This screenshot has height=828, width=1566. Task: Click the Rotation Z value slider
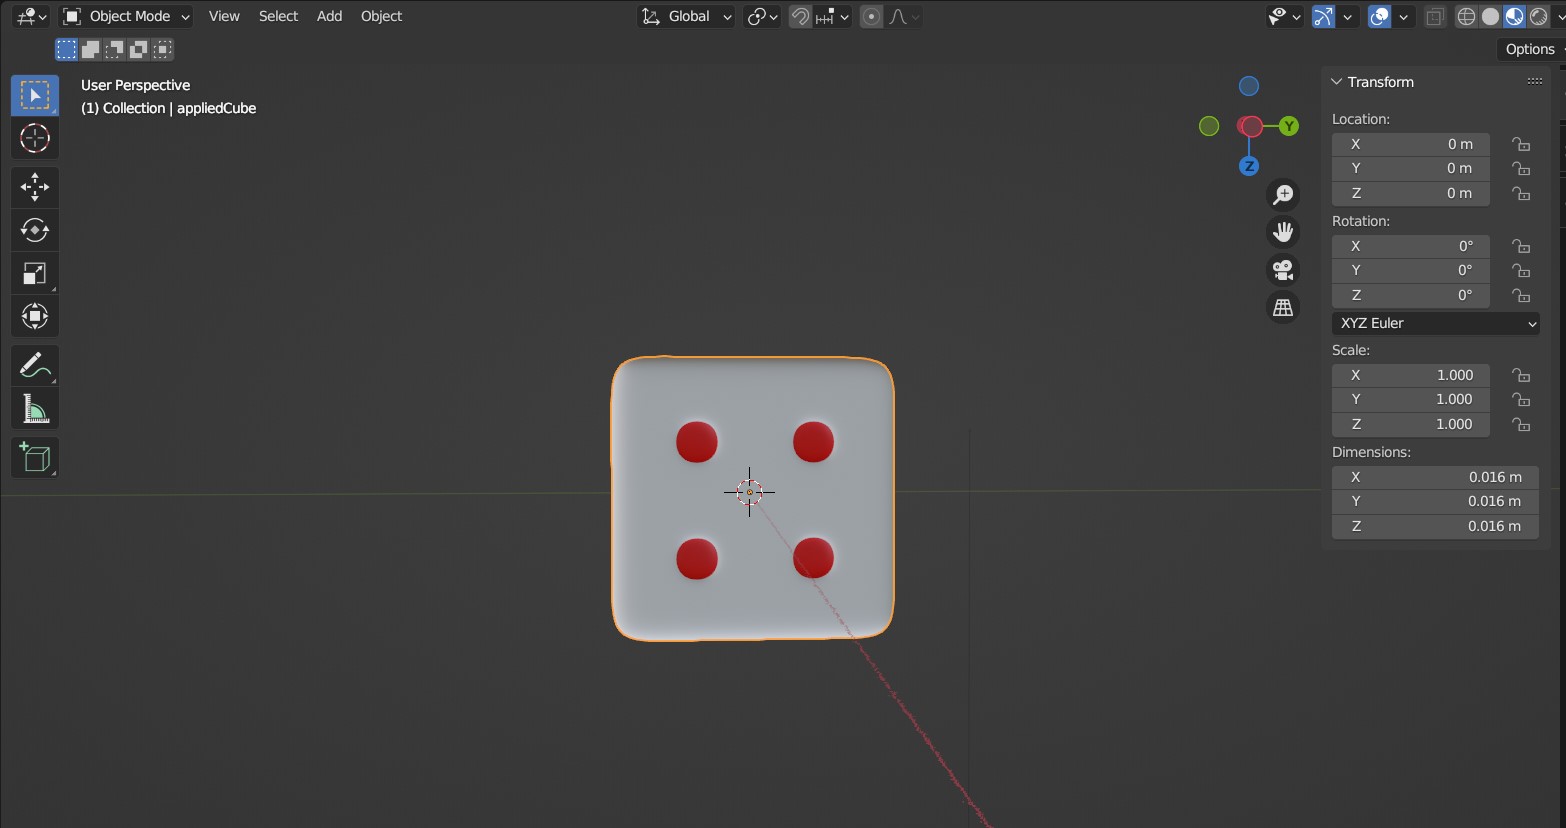click(x=1410, y=295)
